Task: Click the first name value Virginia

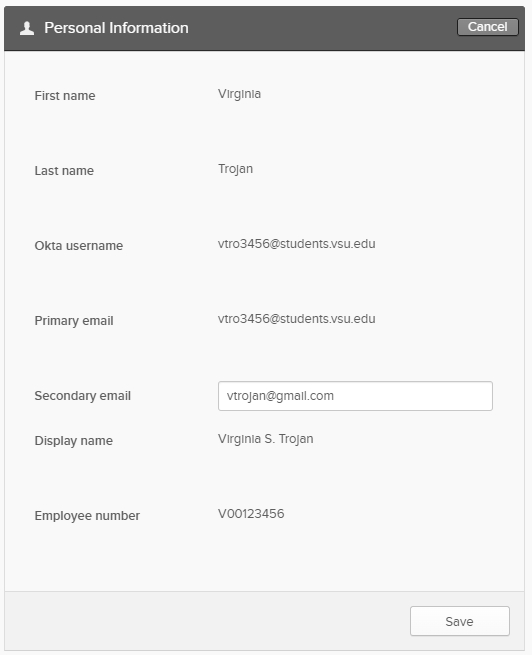Action: click(x=239, y=94)
